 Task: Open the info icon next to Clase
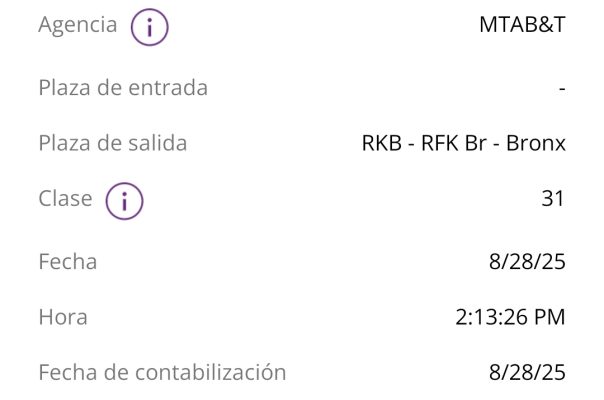pyautogui.click(x=124, y=200)
